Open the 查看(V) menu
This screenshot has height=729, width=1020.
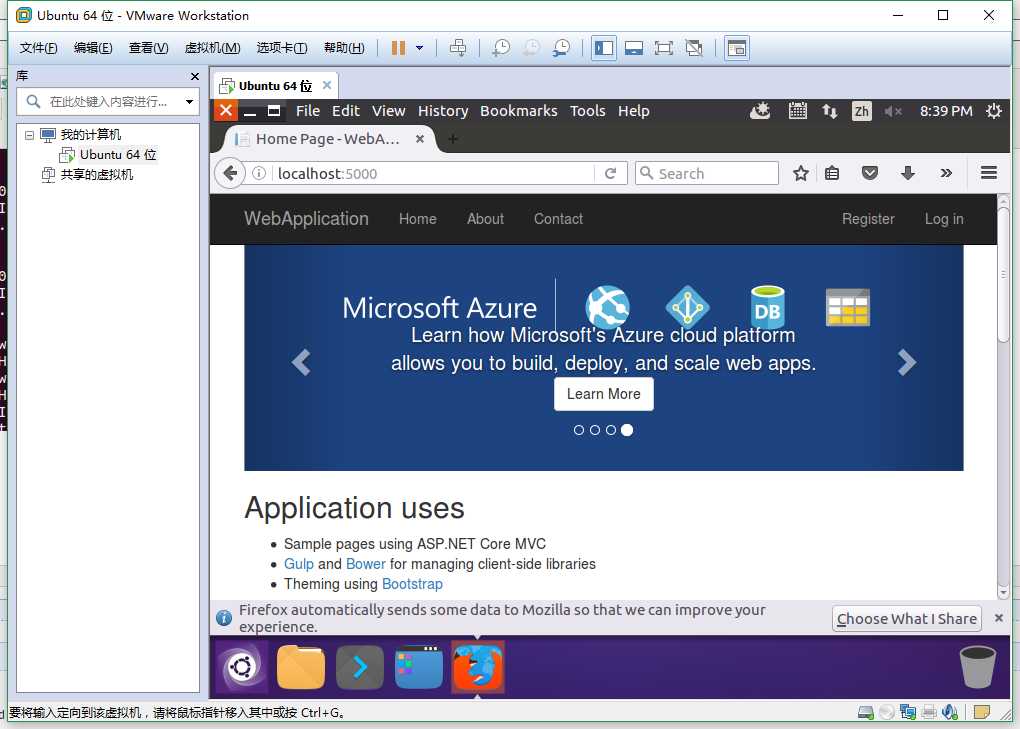pos(148,47)
